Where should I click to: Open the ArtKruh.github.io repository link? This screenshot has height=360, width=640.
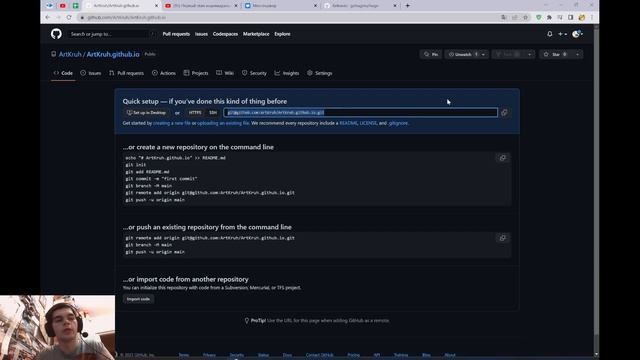pos(113,54)
